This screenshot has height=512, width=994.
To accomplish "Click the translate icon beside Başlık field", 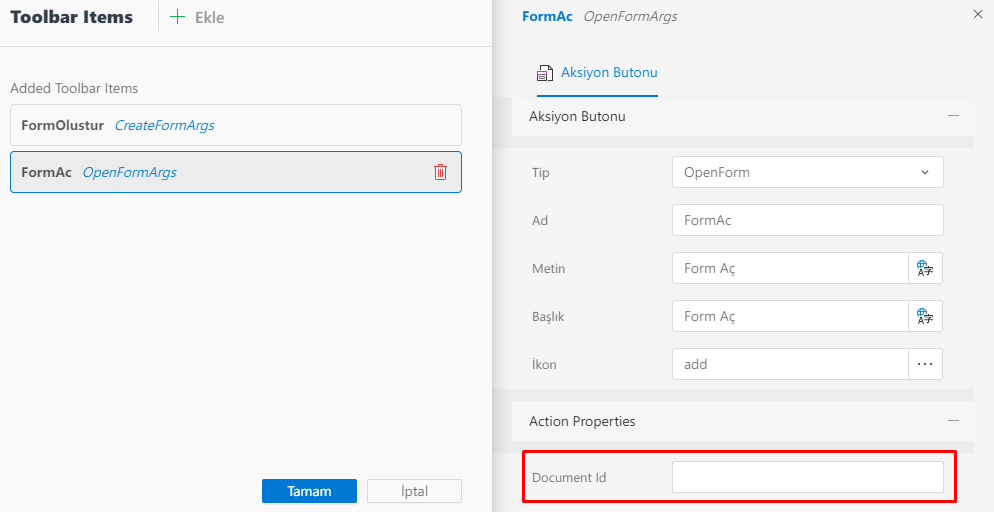I will coord(925,316).
